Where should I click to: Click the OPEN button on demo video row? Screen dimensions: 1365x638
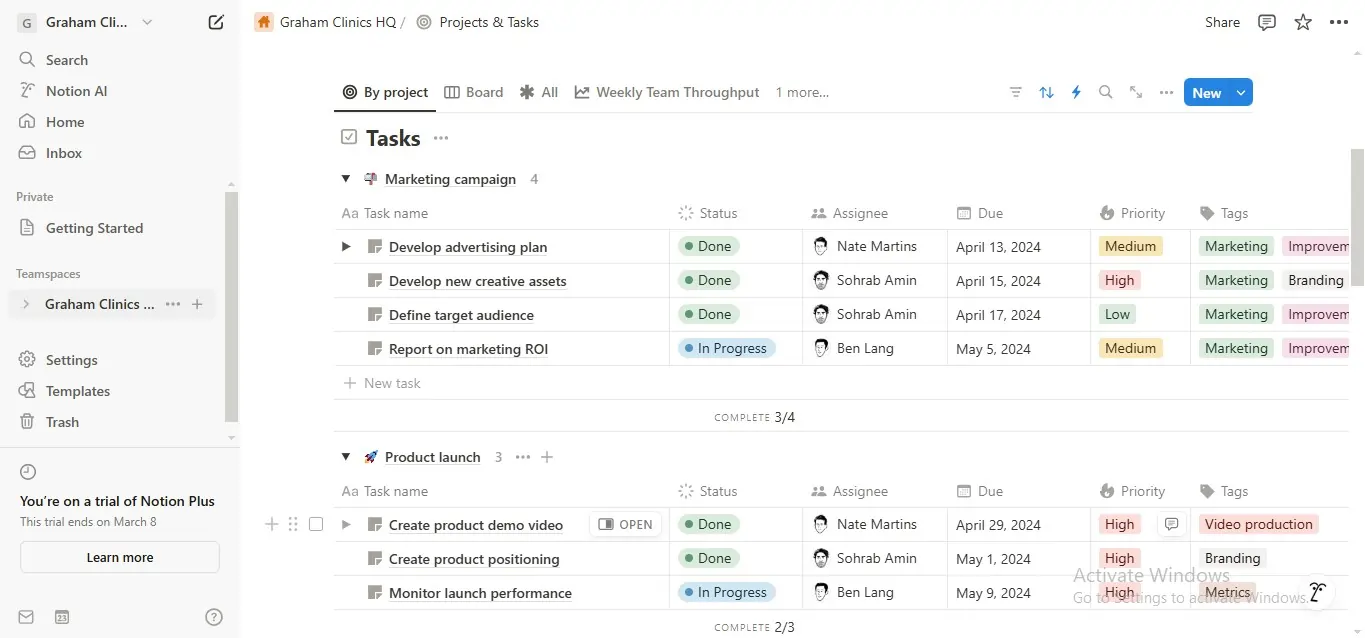click(x=625, y=524)
